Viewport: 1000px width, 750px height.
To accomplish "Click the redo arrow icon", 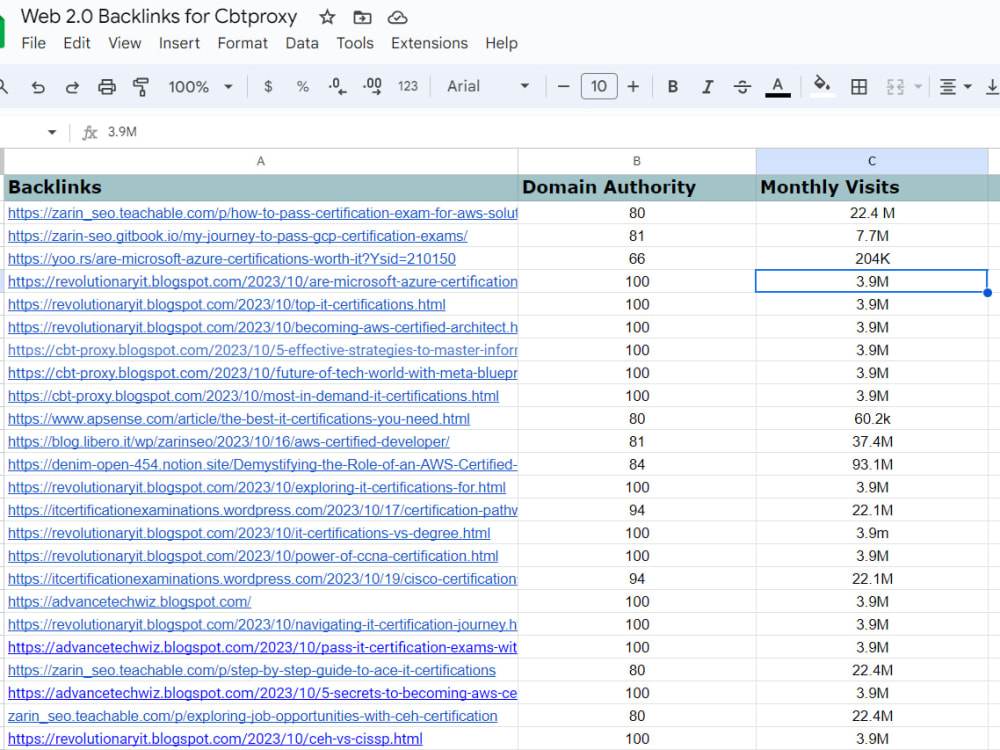I will 72,87.
